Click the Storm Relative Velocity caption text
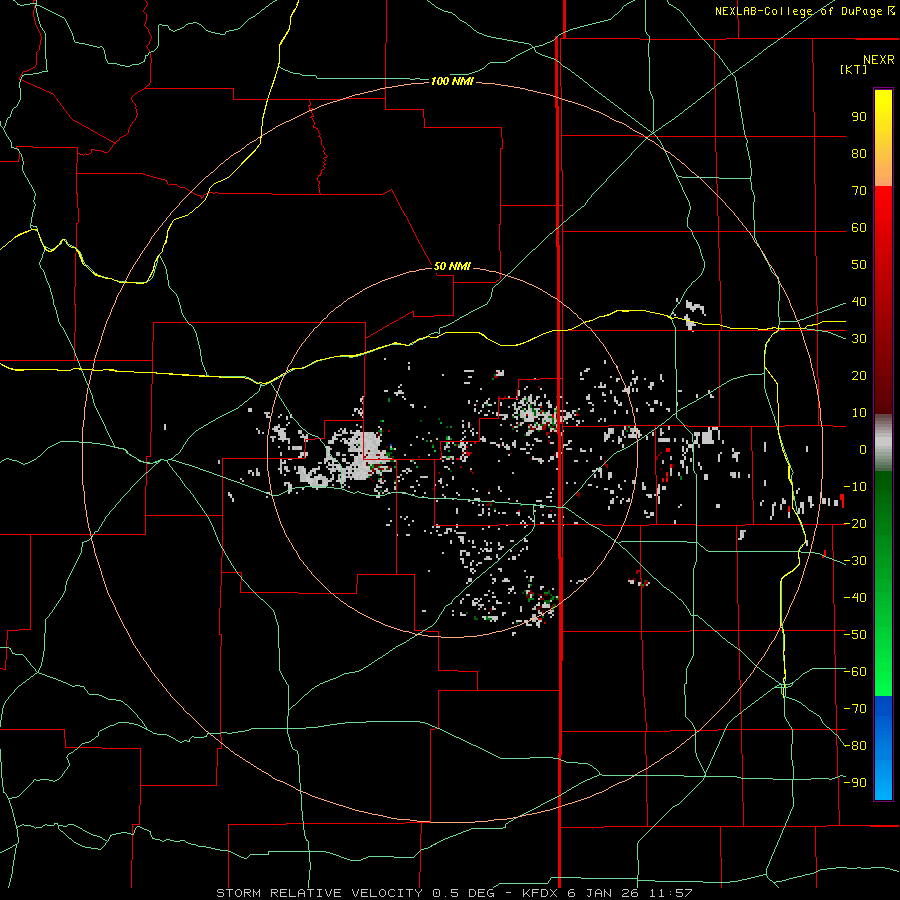Screen dimensions: 900x900 coord(454,893)
